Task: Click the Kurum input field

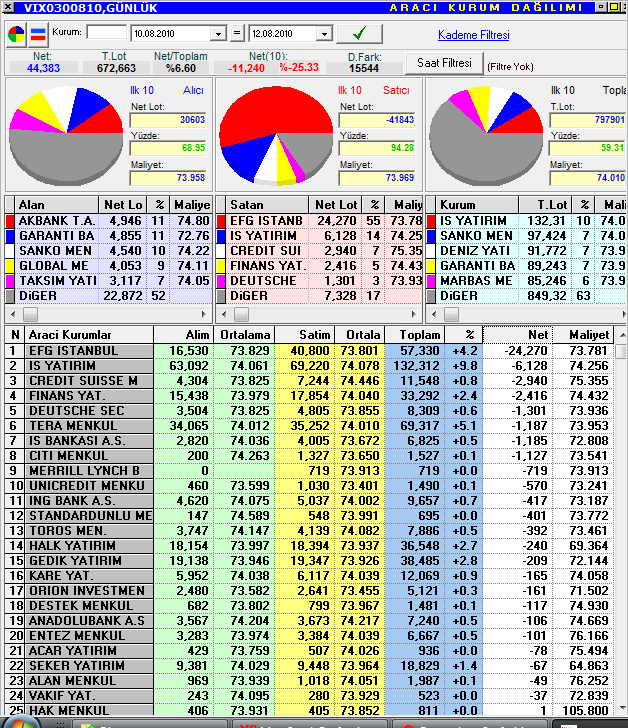Action: coord(107,32)
